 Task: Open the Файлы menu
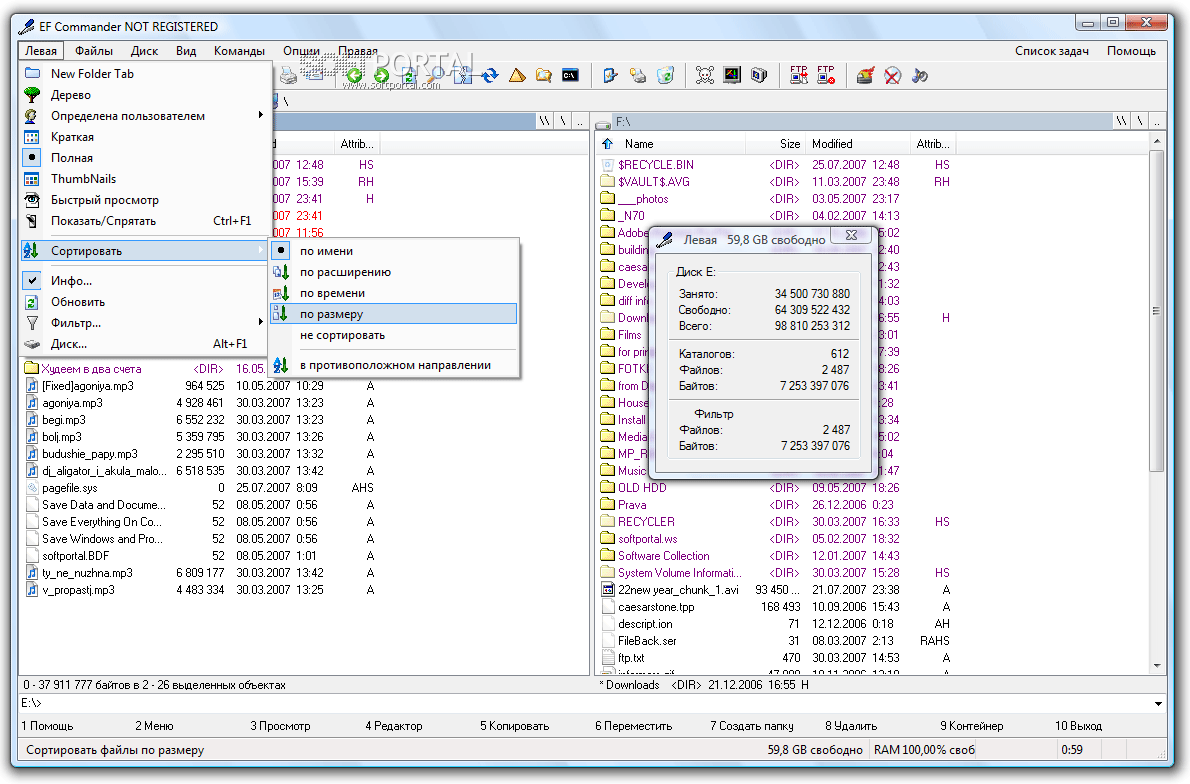[x=94, y=51]
